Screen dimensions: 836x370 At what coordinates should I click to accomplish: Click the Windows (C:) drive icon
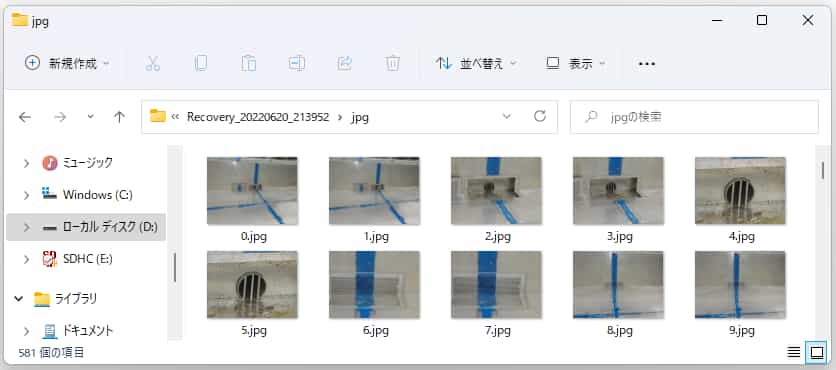click(49, 194)
